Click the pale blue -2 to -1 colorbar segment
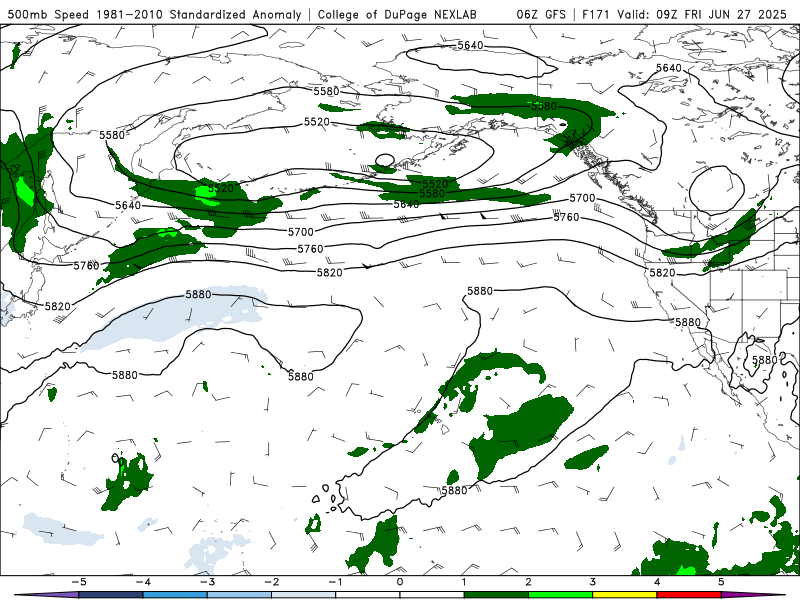 pos(304,595)
